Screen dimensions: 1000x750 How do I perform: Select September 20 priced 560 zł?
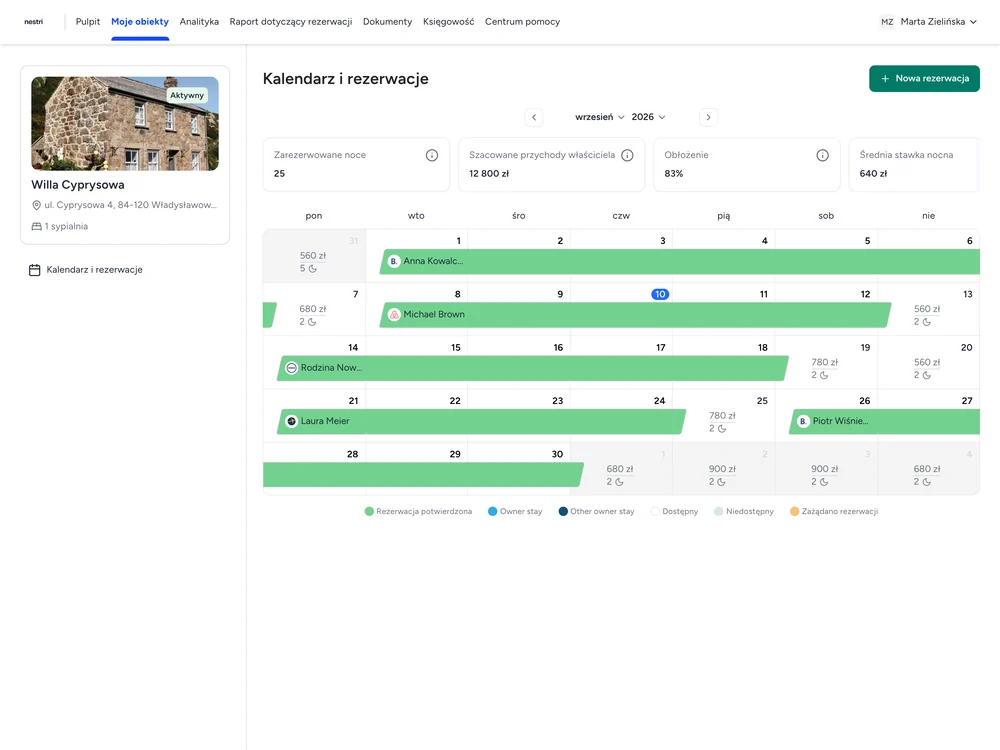point(929,364)
